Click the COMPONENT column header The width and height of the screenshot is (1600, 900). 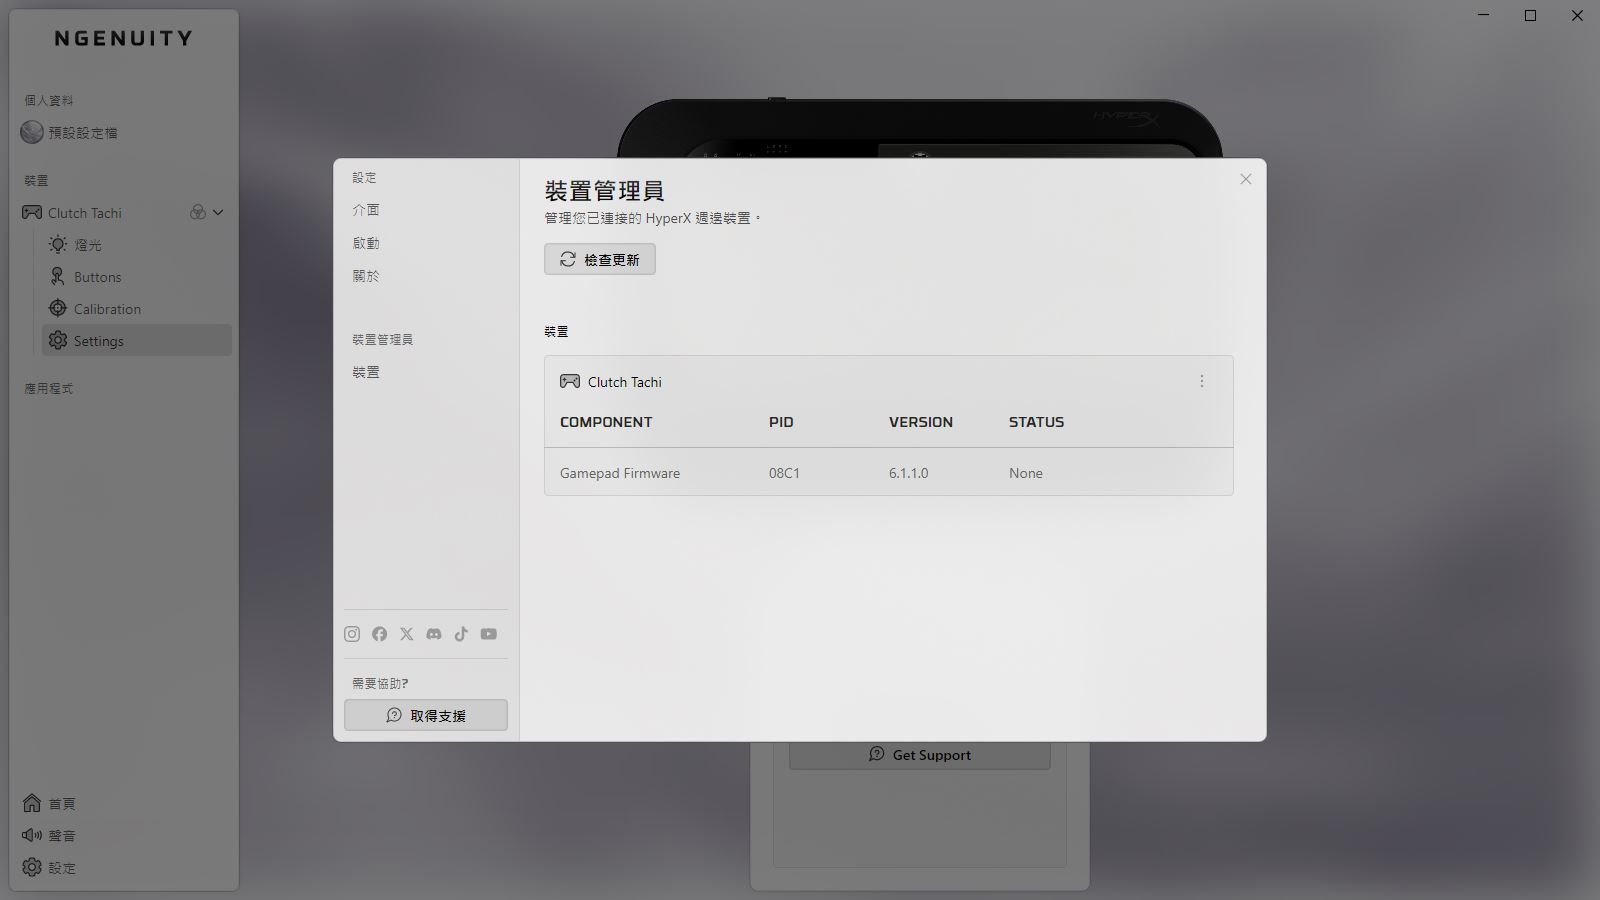click(x=606, y=422)
